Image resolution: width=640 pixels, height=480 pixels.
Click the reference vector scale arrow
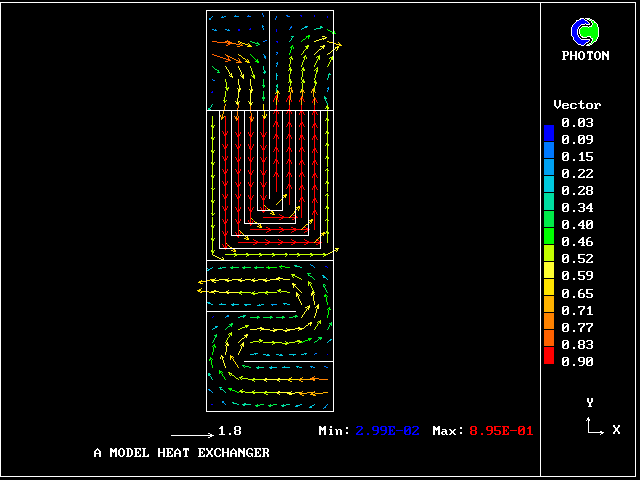(191, 435)
